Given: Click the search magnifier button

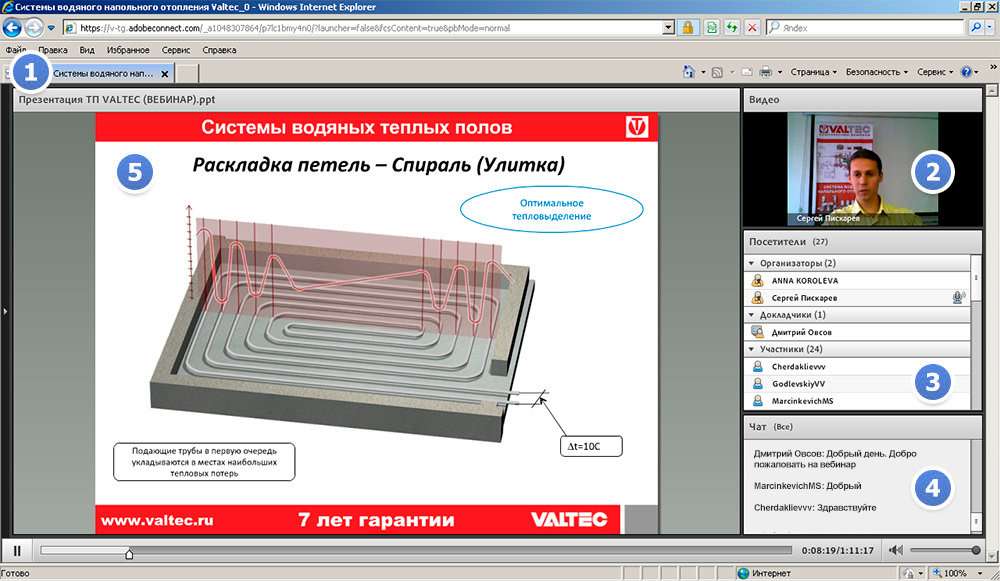Looking at the screenshot, I should (x=975, y=28).
